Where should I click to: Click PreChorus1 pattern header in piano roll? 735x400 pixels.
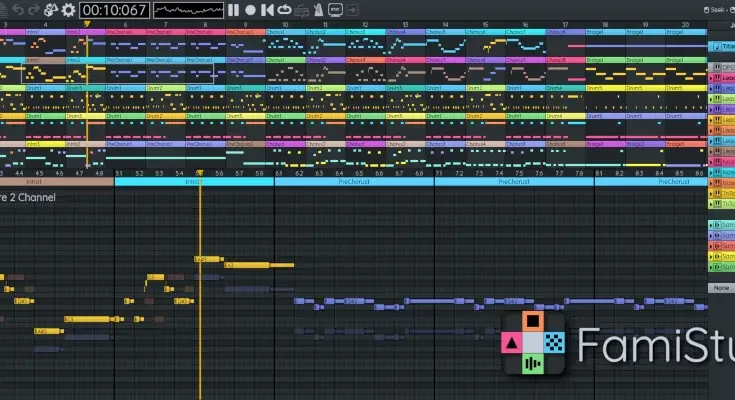click(354, 182)
